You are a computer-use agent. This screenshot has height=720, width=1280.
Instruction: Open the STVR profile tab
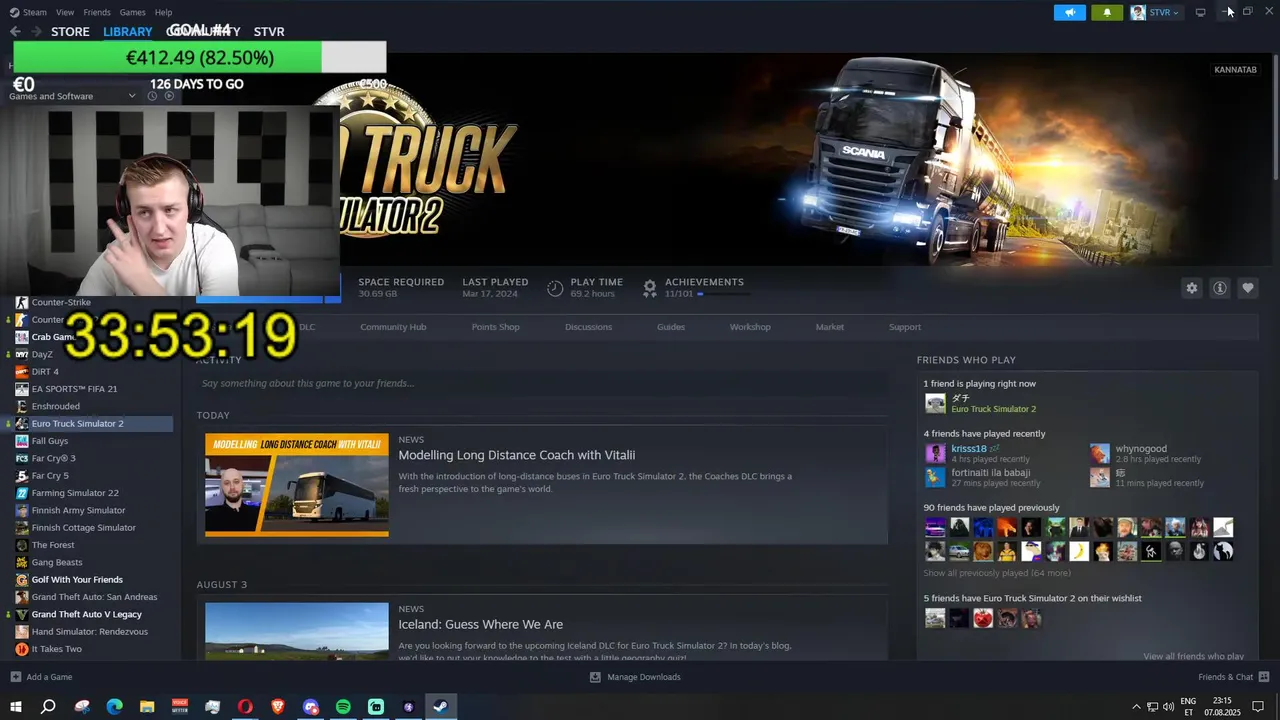269,32
